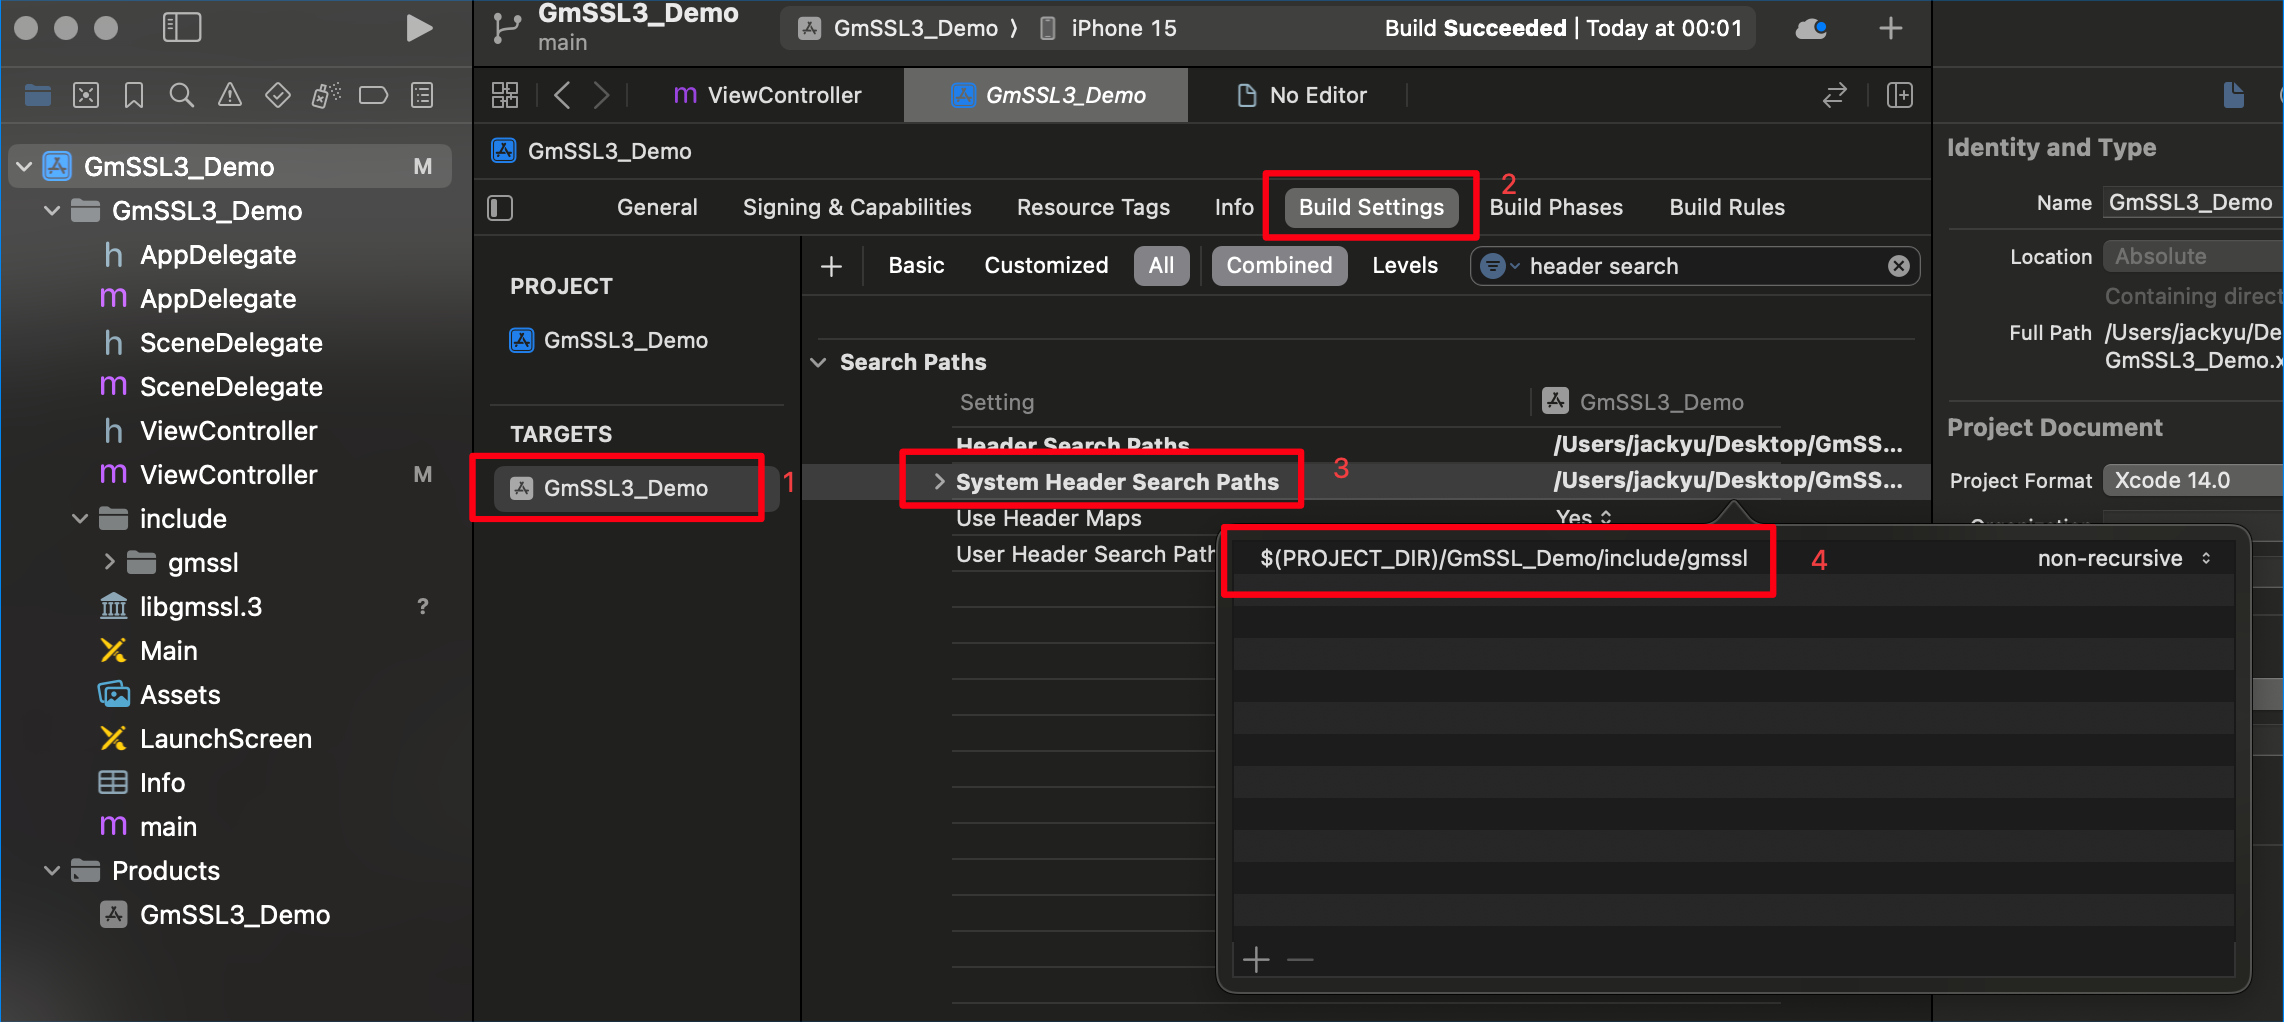This screenshot has height=1022, width=2284.
Task: Open the Resource Tags tab
Action: [1093, 208]
